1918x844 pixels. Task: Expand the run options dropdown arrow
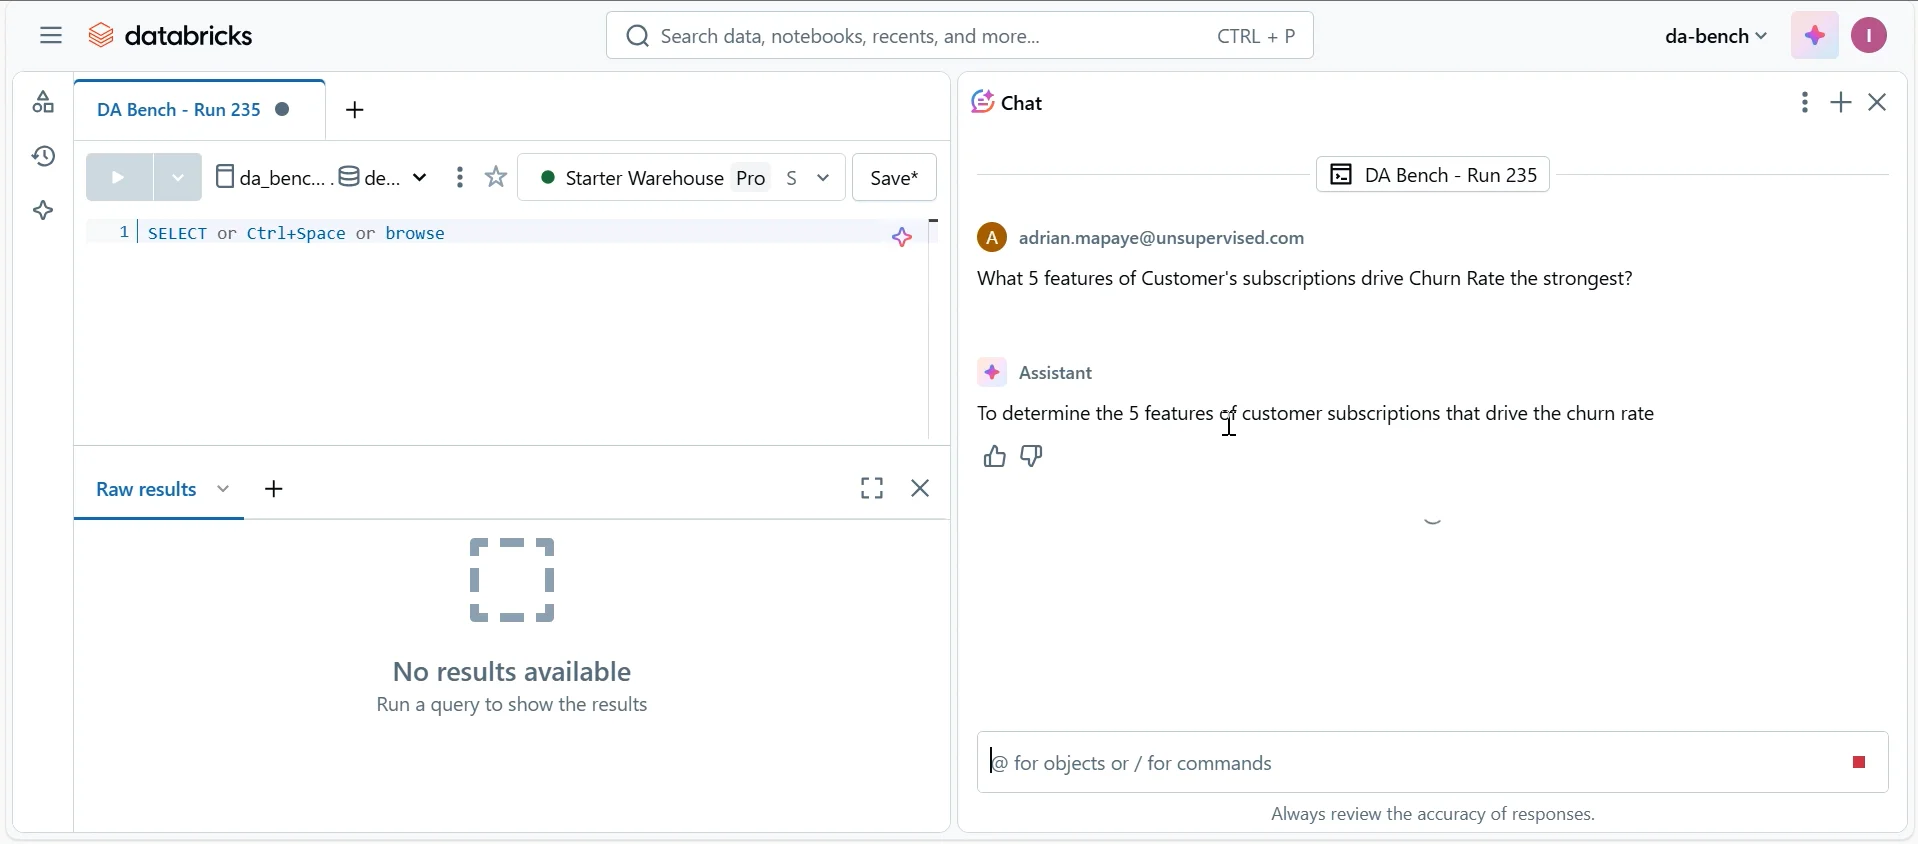click(179, 178)
